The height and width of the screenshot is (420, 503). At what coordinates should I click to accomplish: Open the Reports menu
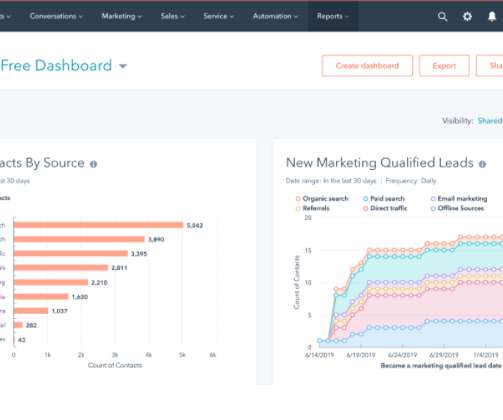coord(333,16)
